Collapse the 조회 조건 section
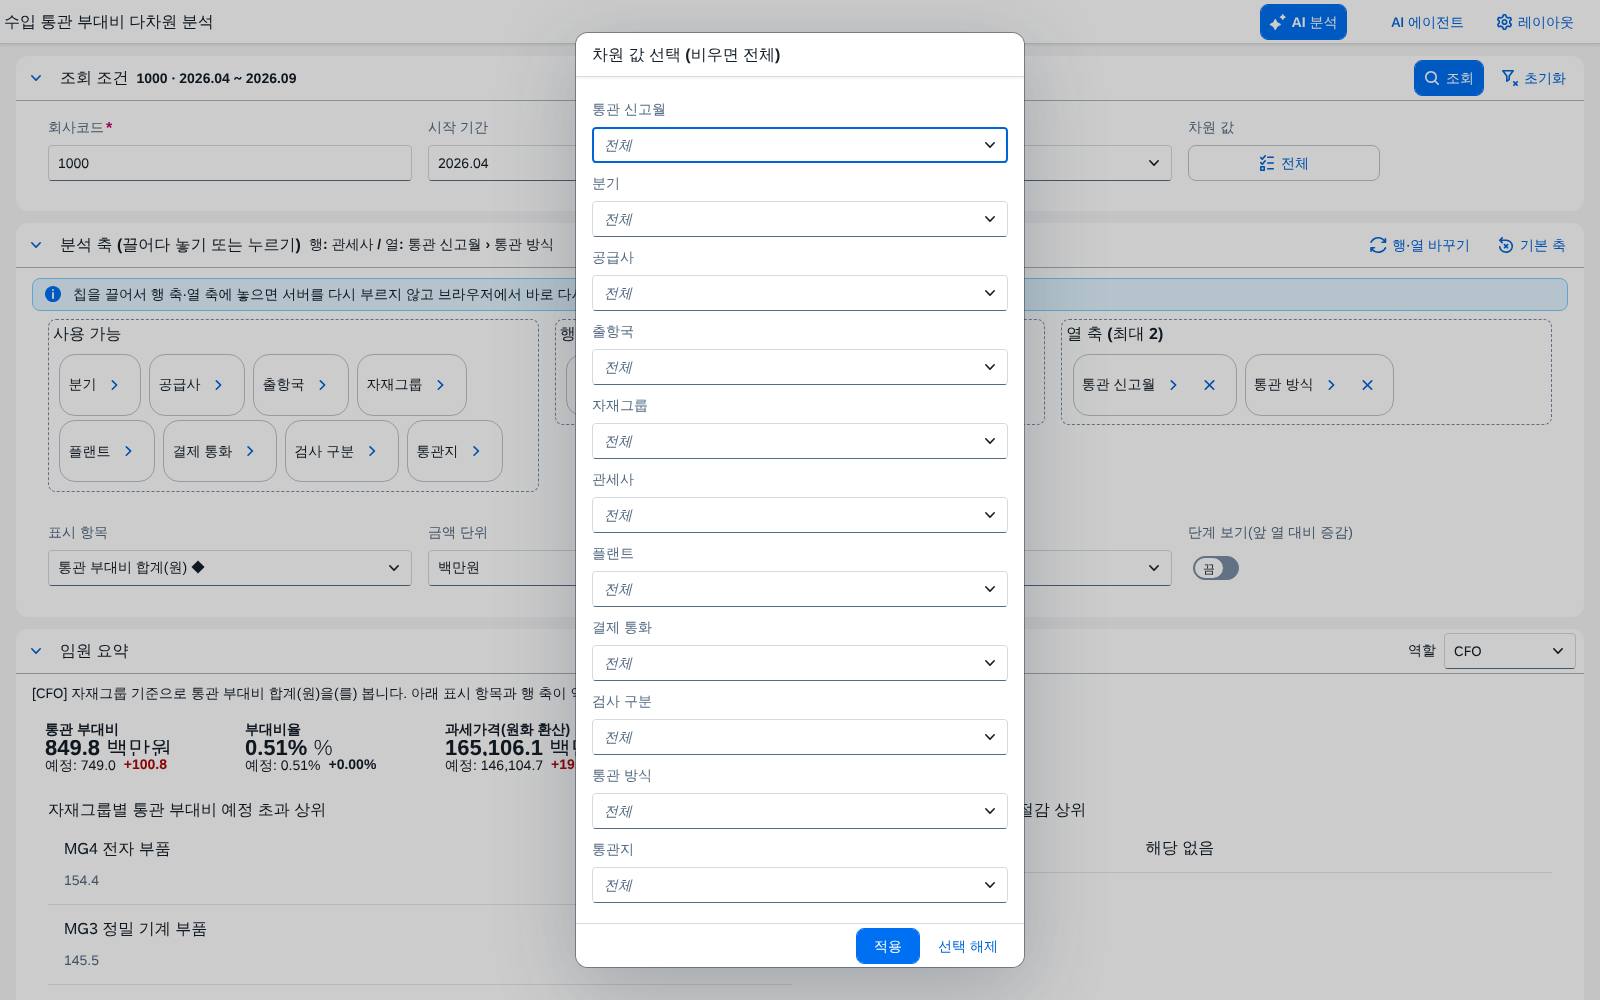The image size is (1600, 1000). [36, 78]
